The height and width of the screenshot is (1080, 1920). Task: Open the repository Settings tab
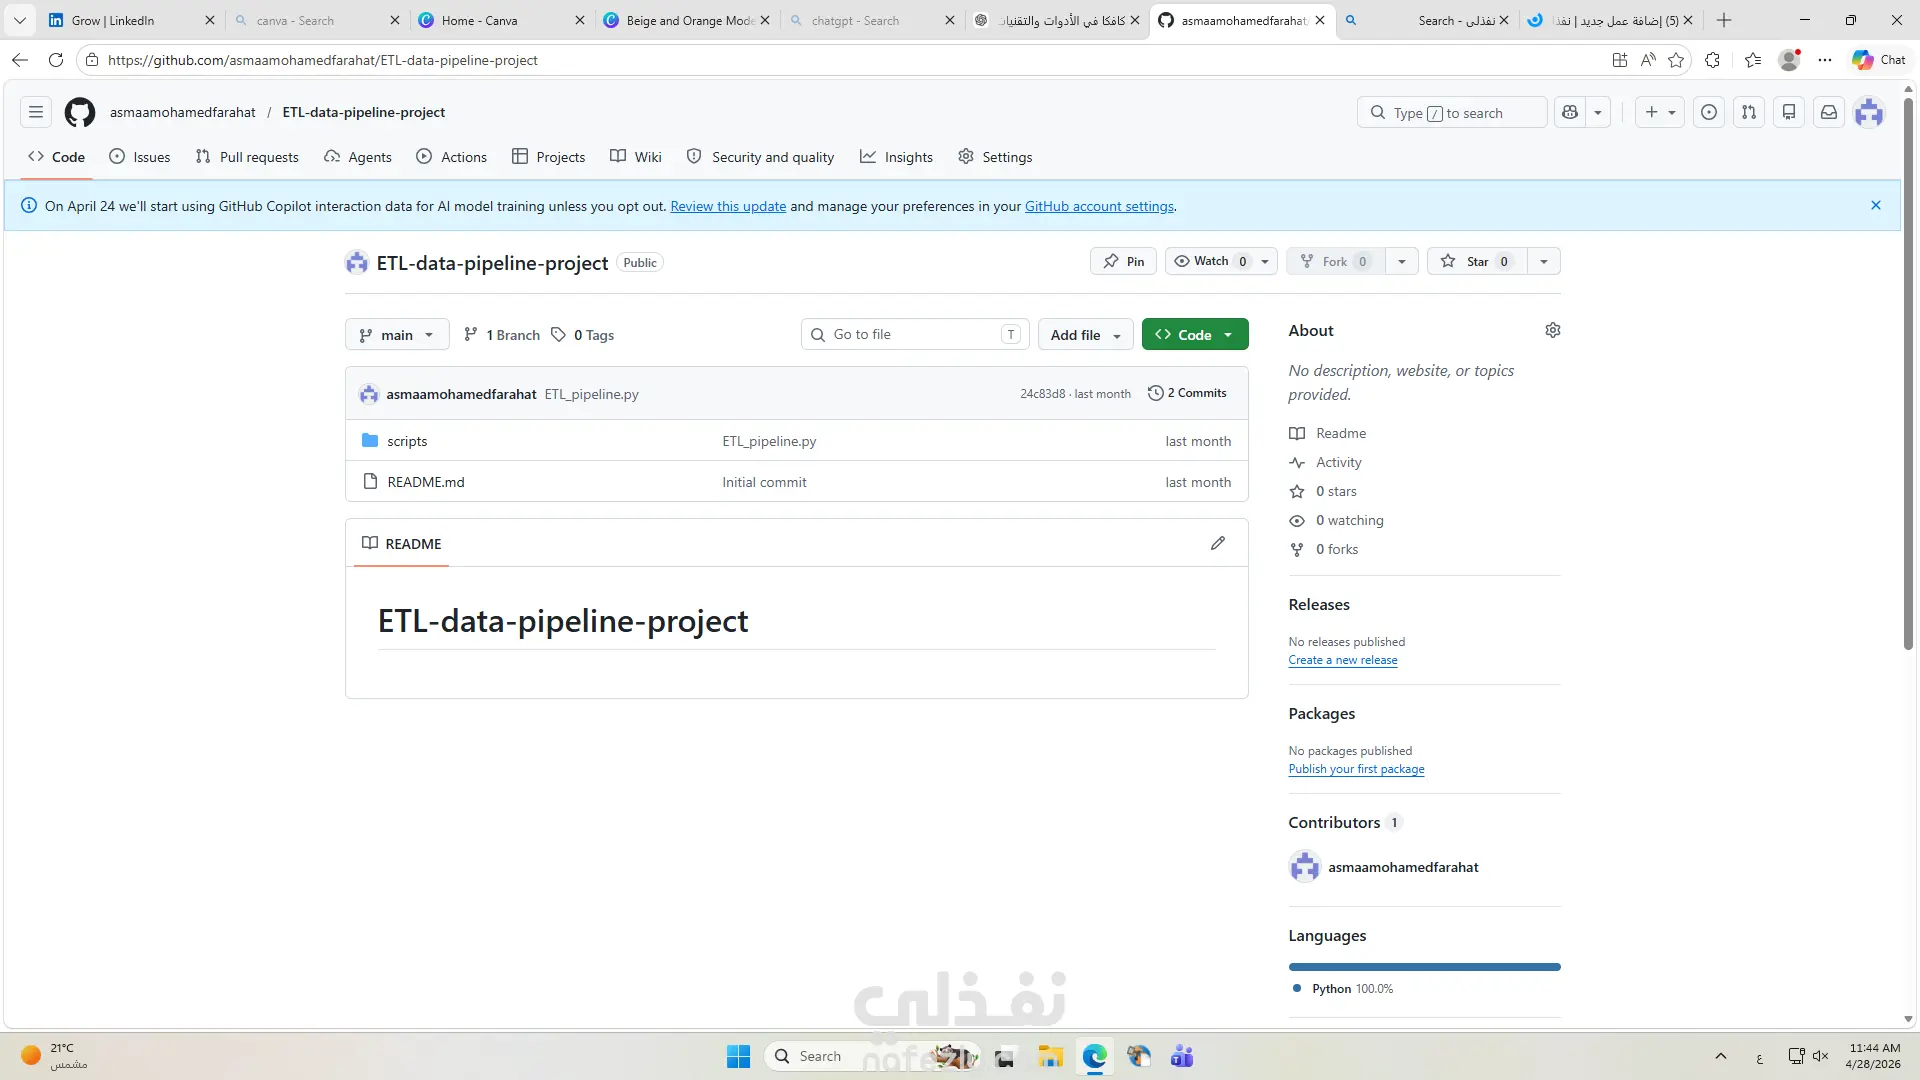coord(995,157)
